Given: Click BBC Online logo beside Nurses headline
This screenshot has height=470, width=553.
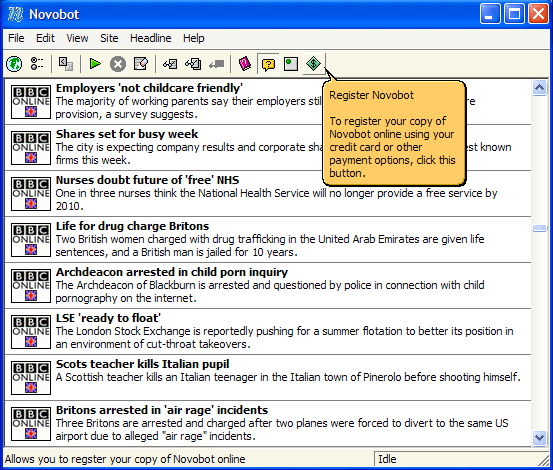Looking at the screenshot, I should pos(31,194).
